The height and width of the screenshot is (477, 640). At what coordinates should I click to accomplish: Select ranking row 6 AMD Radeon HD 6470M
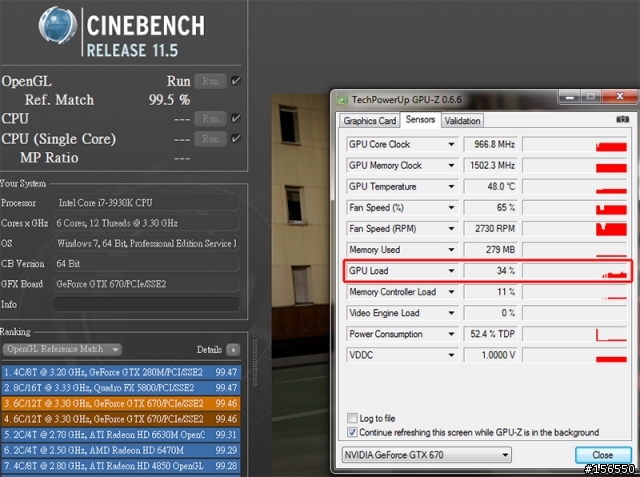(x=121, y=450)
